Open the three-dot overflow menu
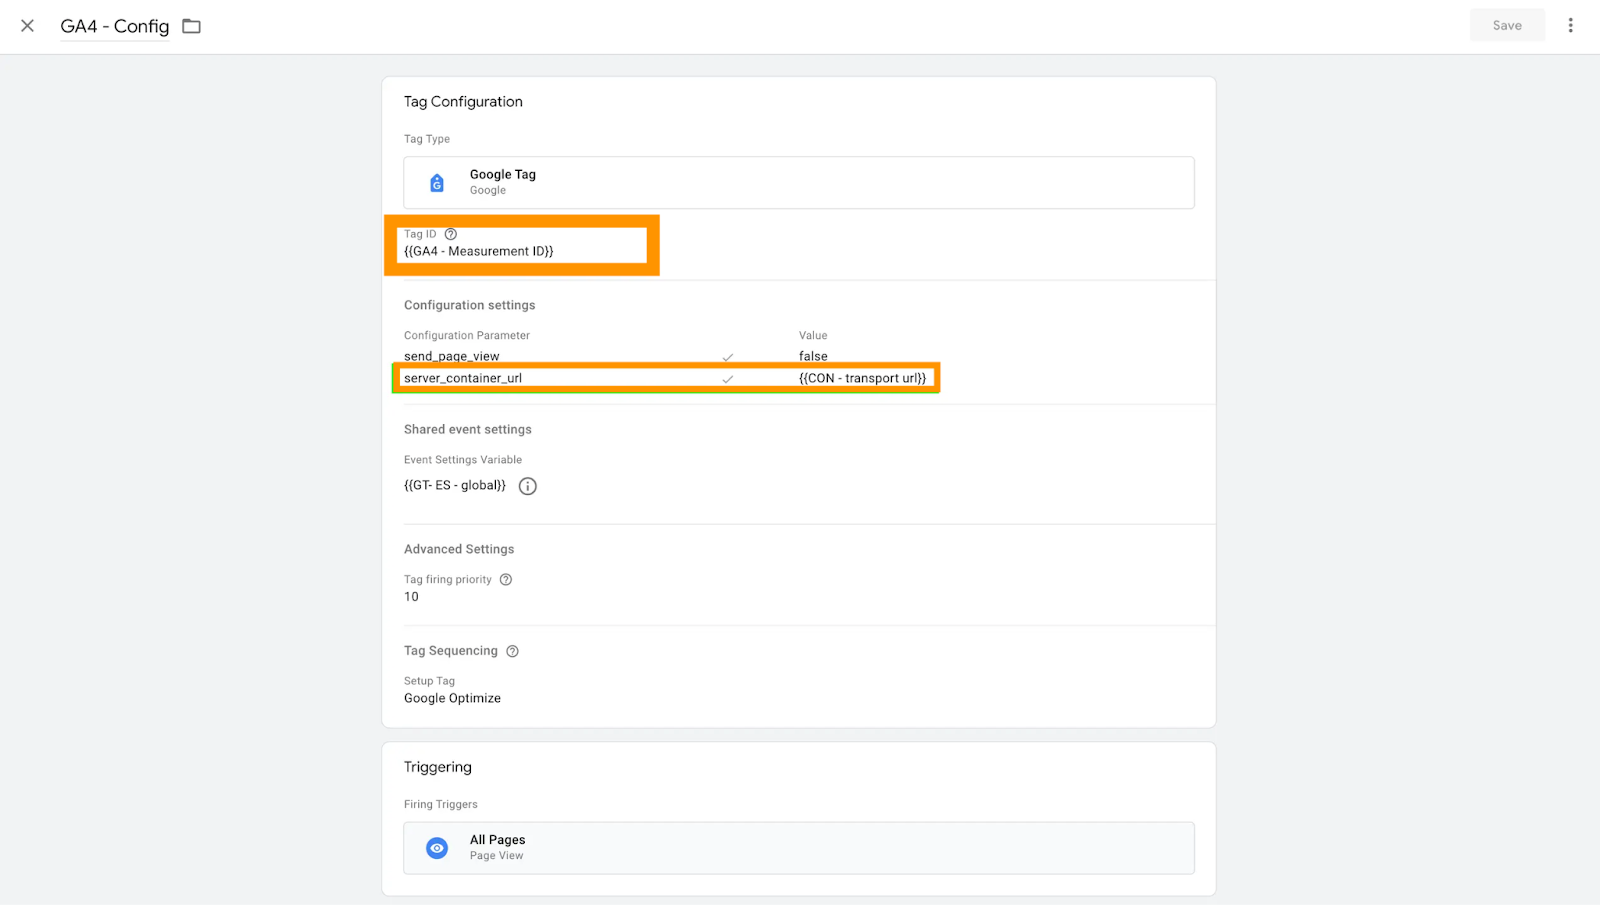This screenshot has height=905, width=1600. (x=1571, y=24)
